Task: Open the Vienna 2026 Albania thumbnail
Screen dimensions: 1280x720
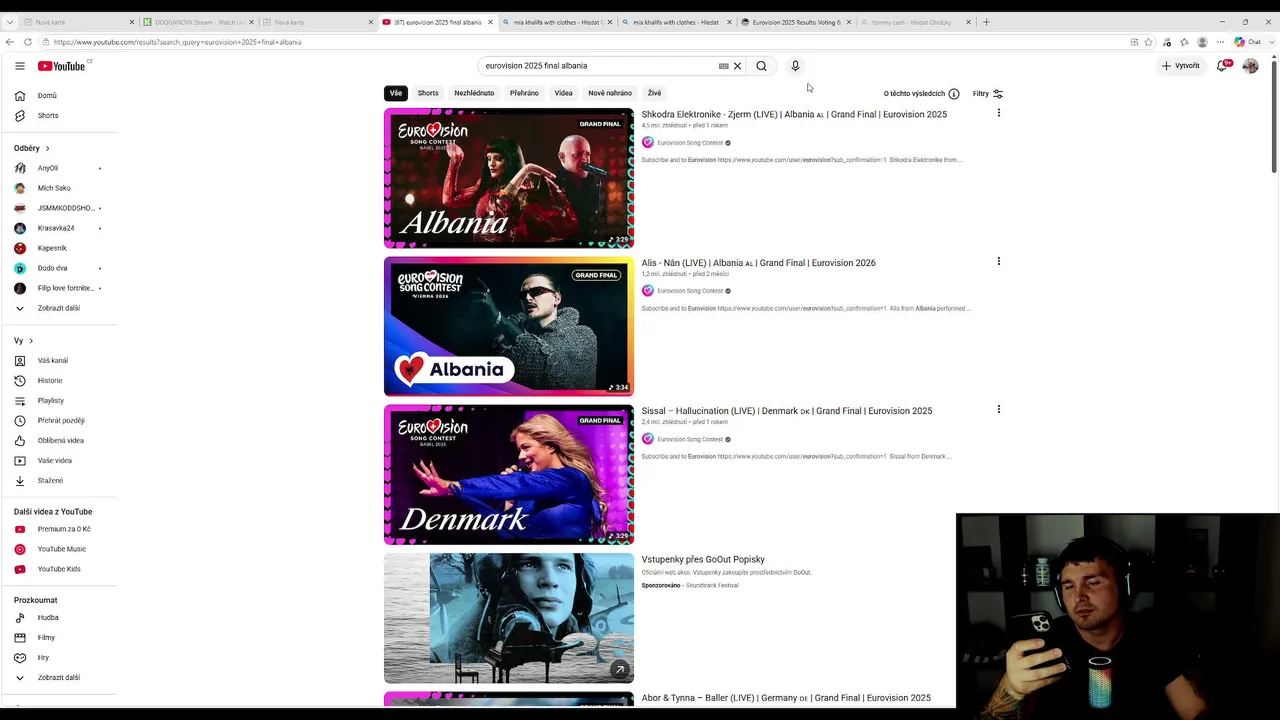Action: [509, 326]
